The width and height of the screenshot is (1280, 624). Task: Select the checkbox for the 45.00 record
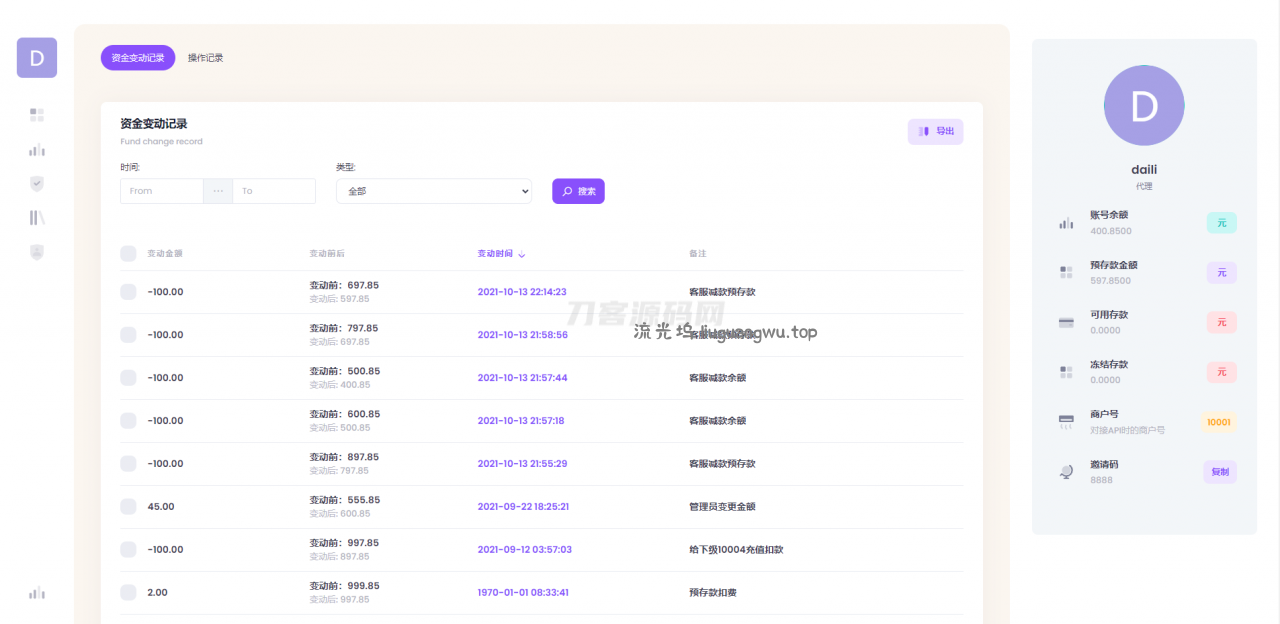click(x=128, y=507)
